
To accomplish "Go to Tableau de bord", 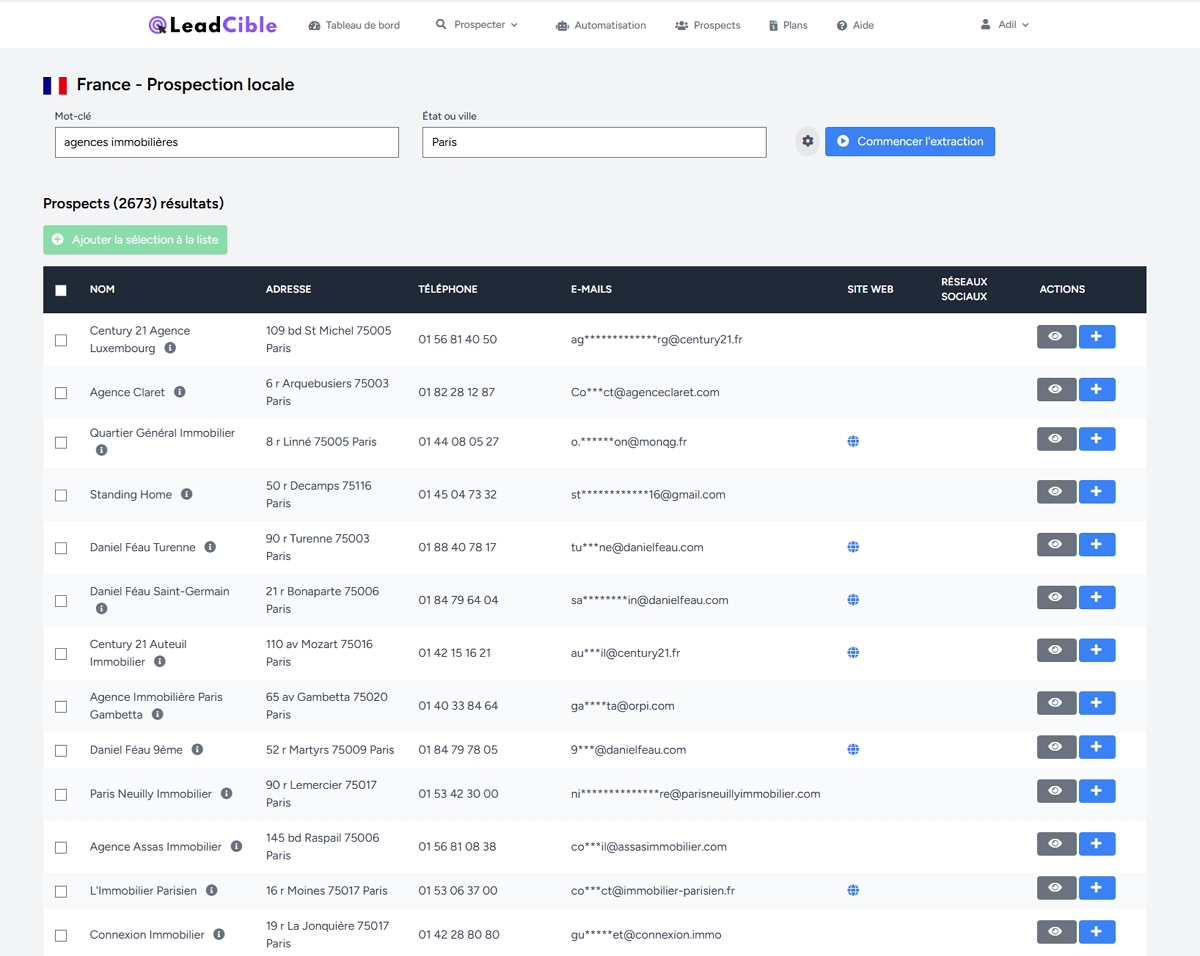I will (354, 26).
